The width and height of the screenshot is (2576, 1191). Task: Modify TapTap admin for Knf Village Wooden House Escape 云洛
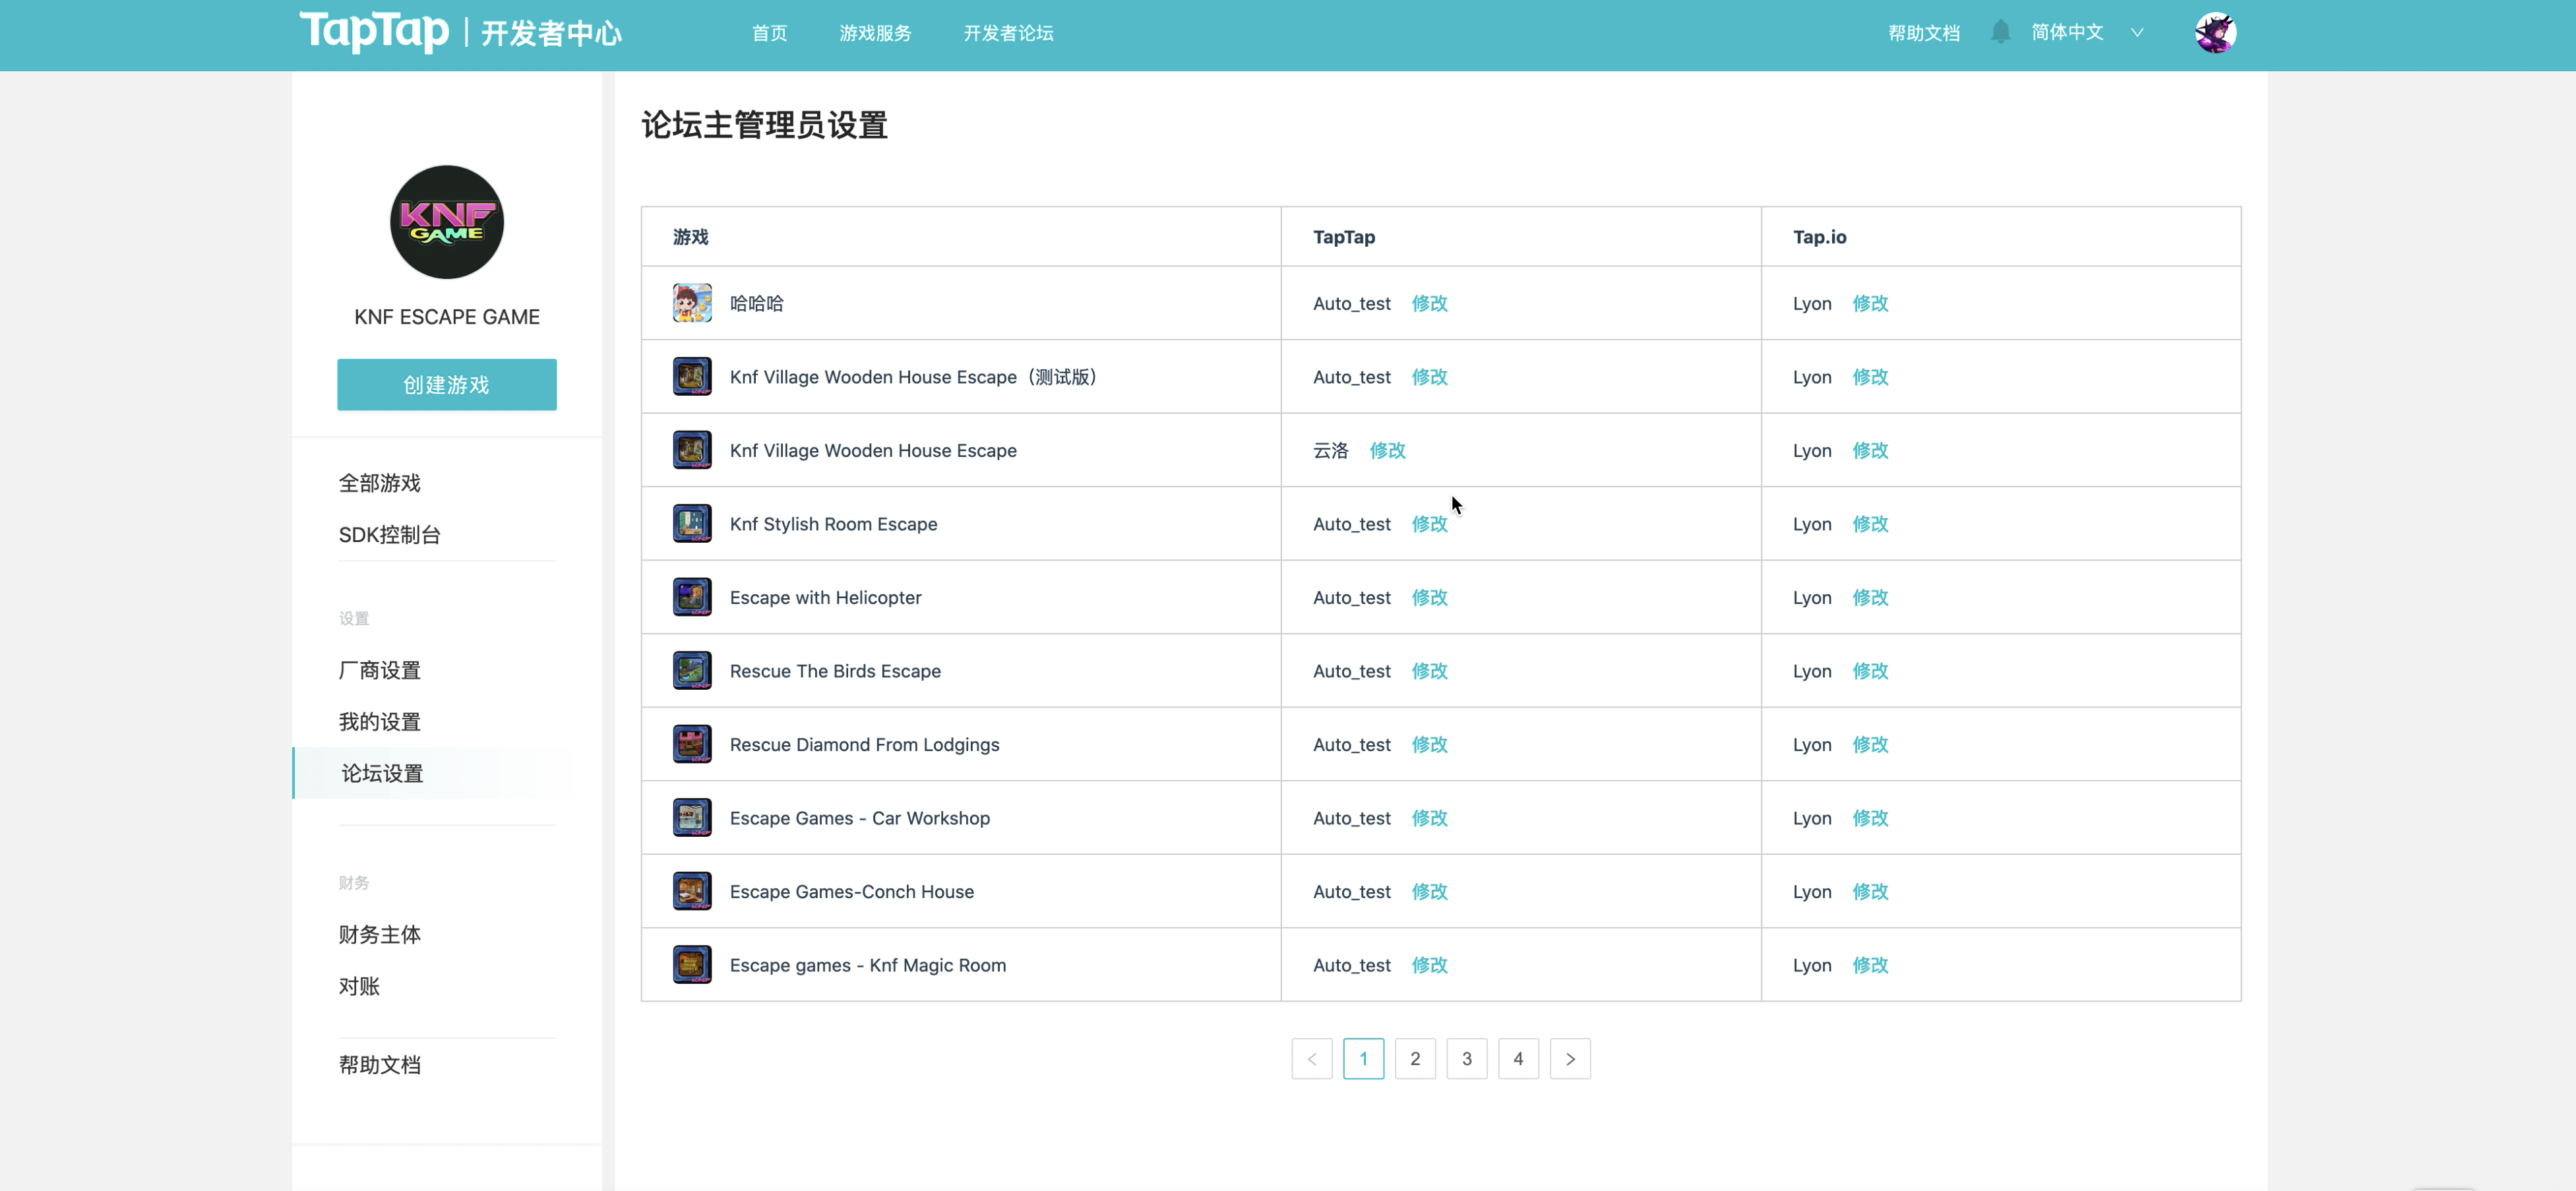coord(1387,450)
